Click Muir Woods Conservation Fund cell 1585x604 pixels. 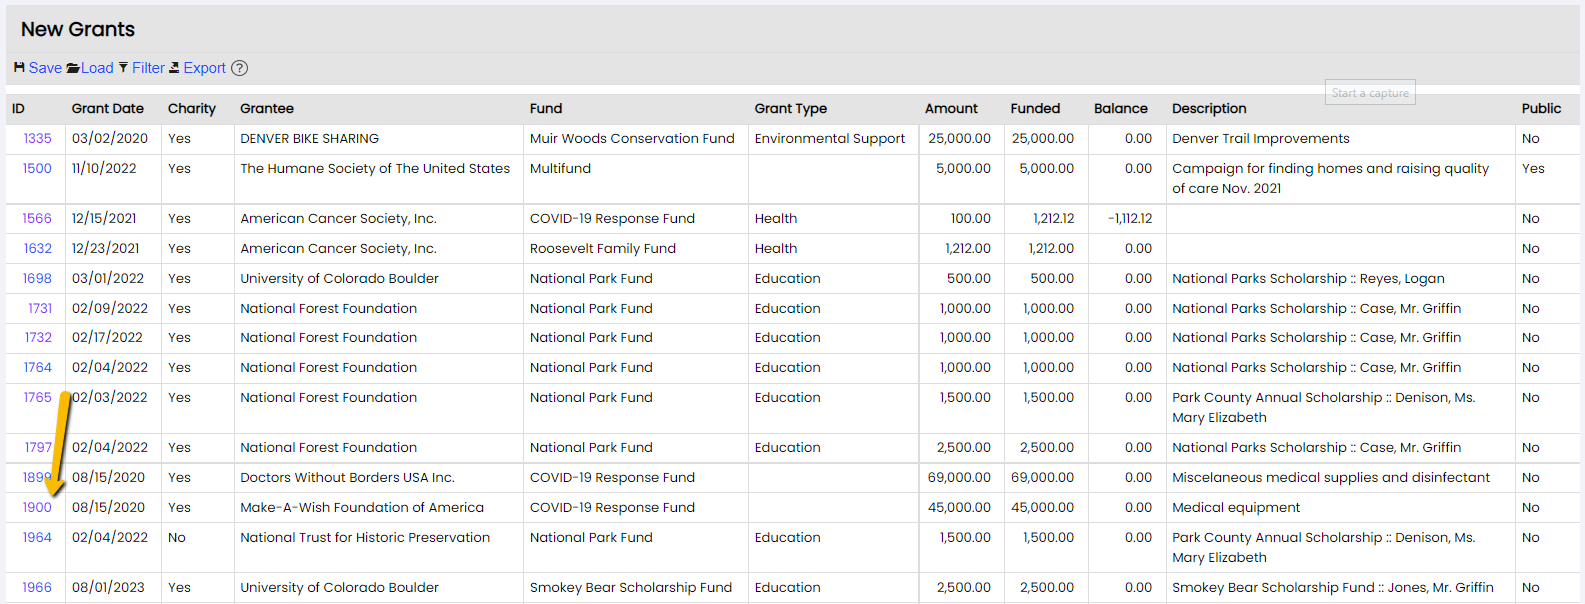(632, 139)
